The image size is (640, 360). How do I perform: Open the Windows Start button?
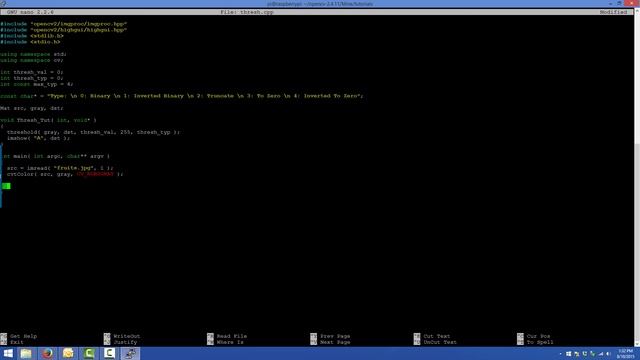point(8,353)
